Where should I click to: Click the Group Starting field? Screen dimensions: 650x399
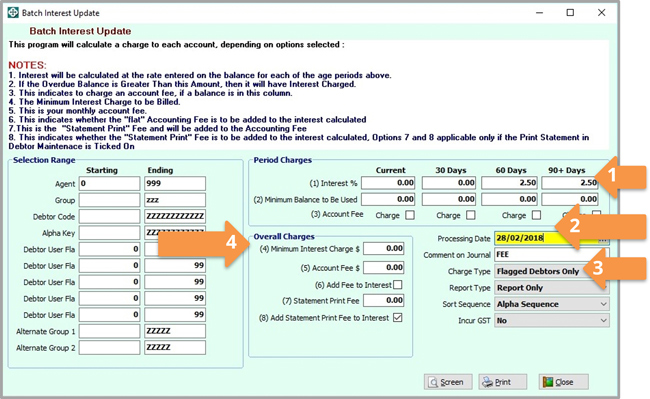(109, 200)
